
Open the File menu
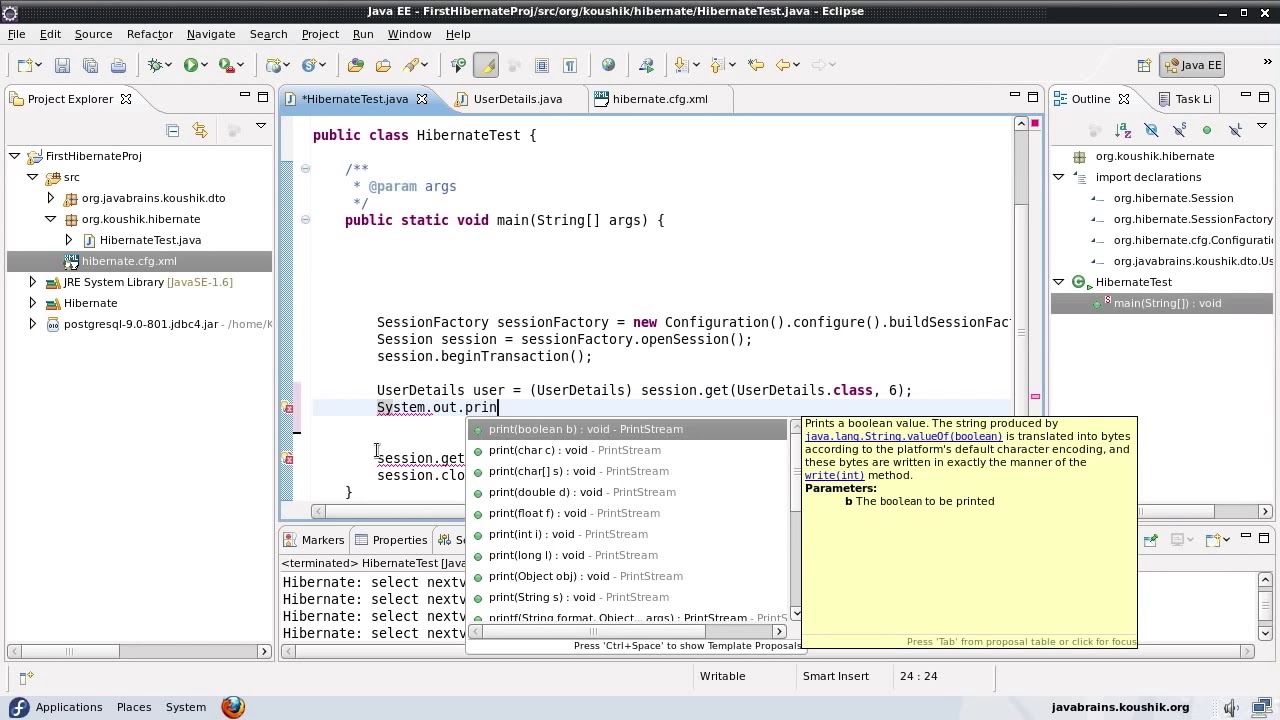pos(16,34)
